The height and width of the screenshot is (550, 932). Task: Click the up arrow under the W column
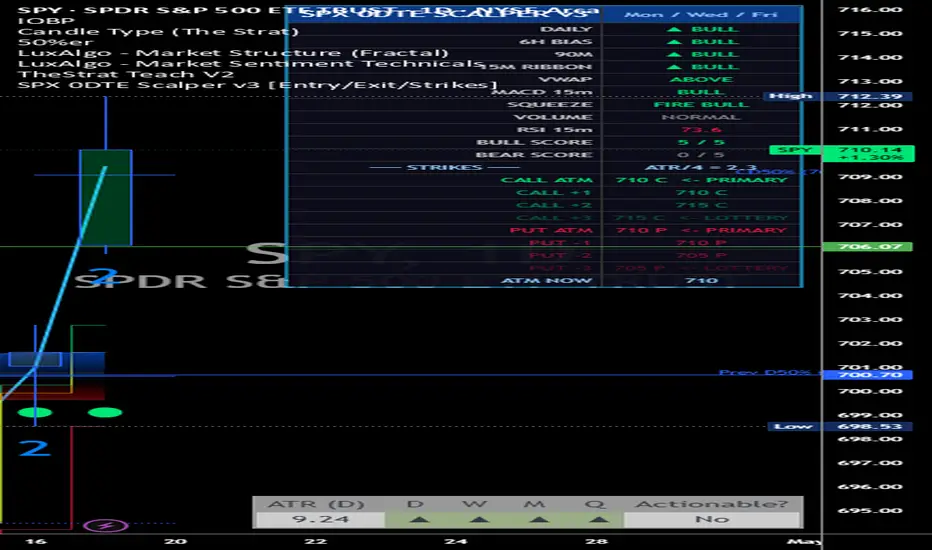[479, 520]
